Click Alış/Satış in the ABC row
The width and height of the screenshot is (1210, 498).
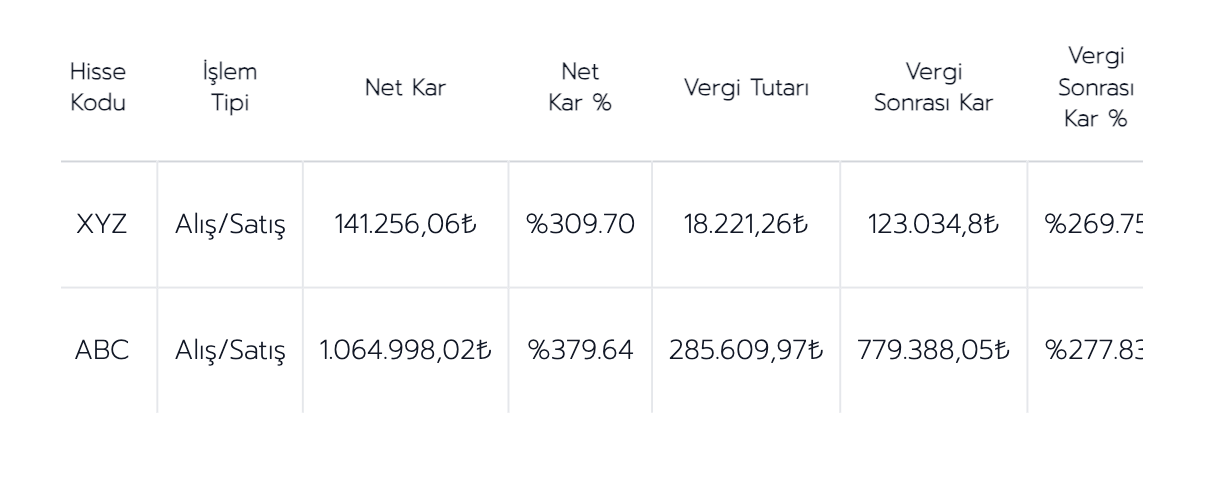[230, 350]
